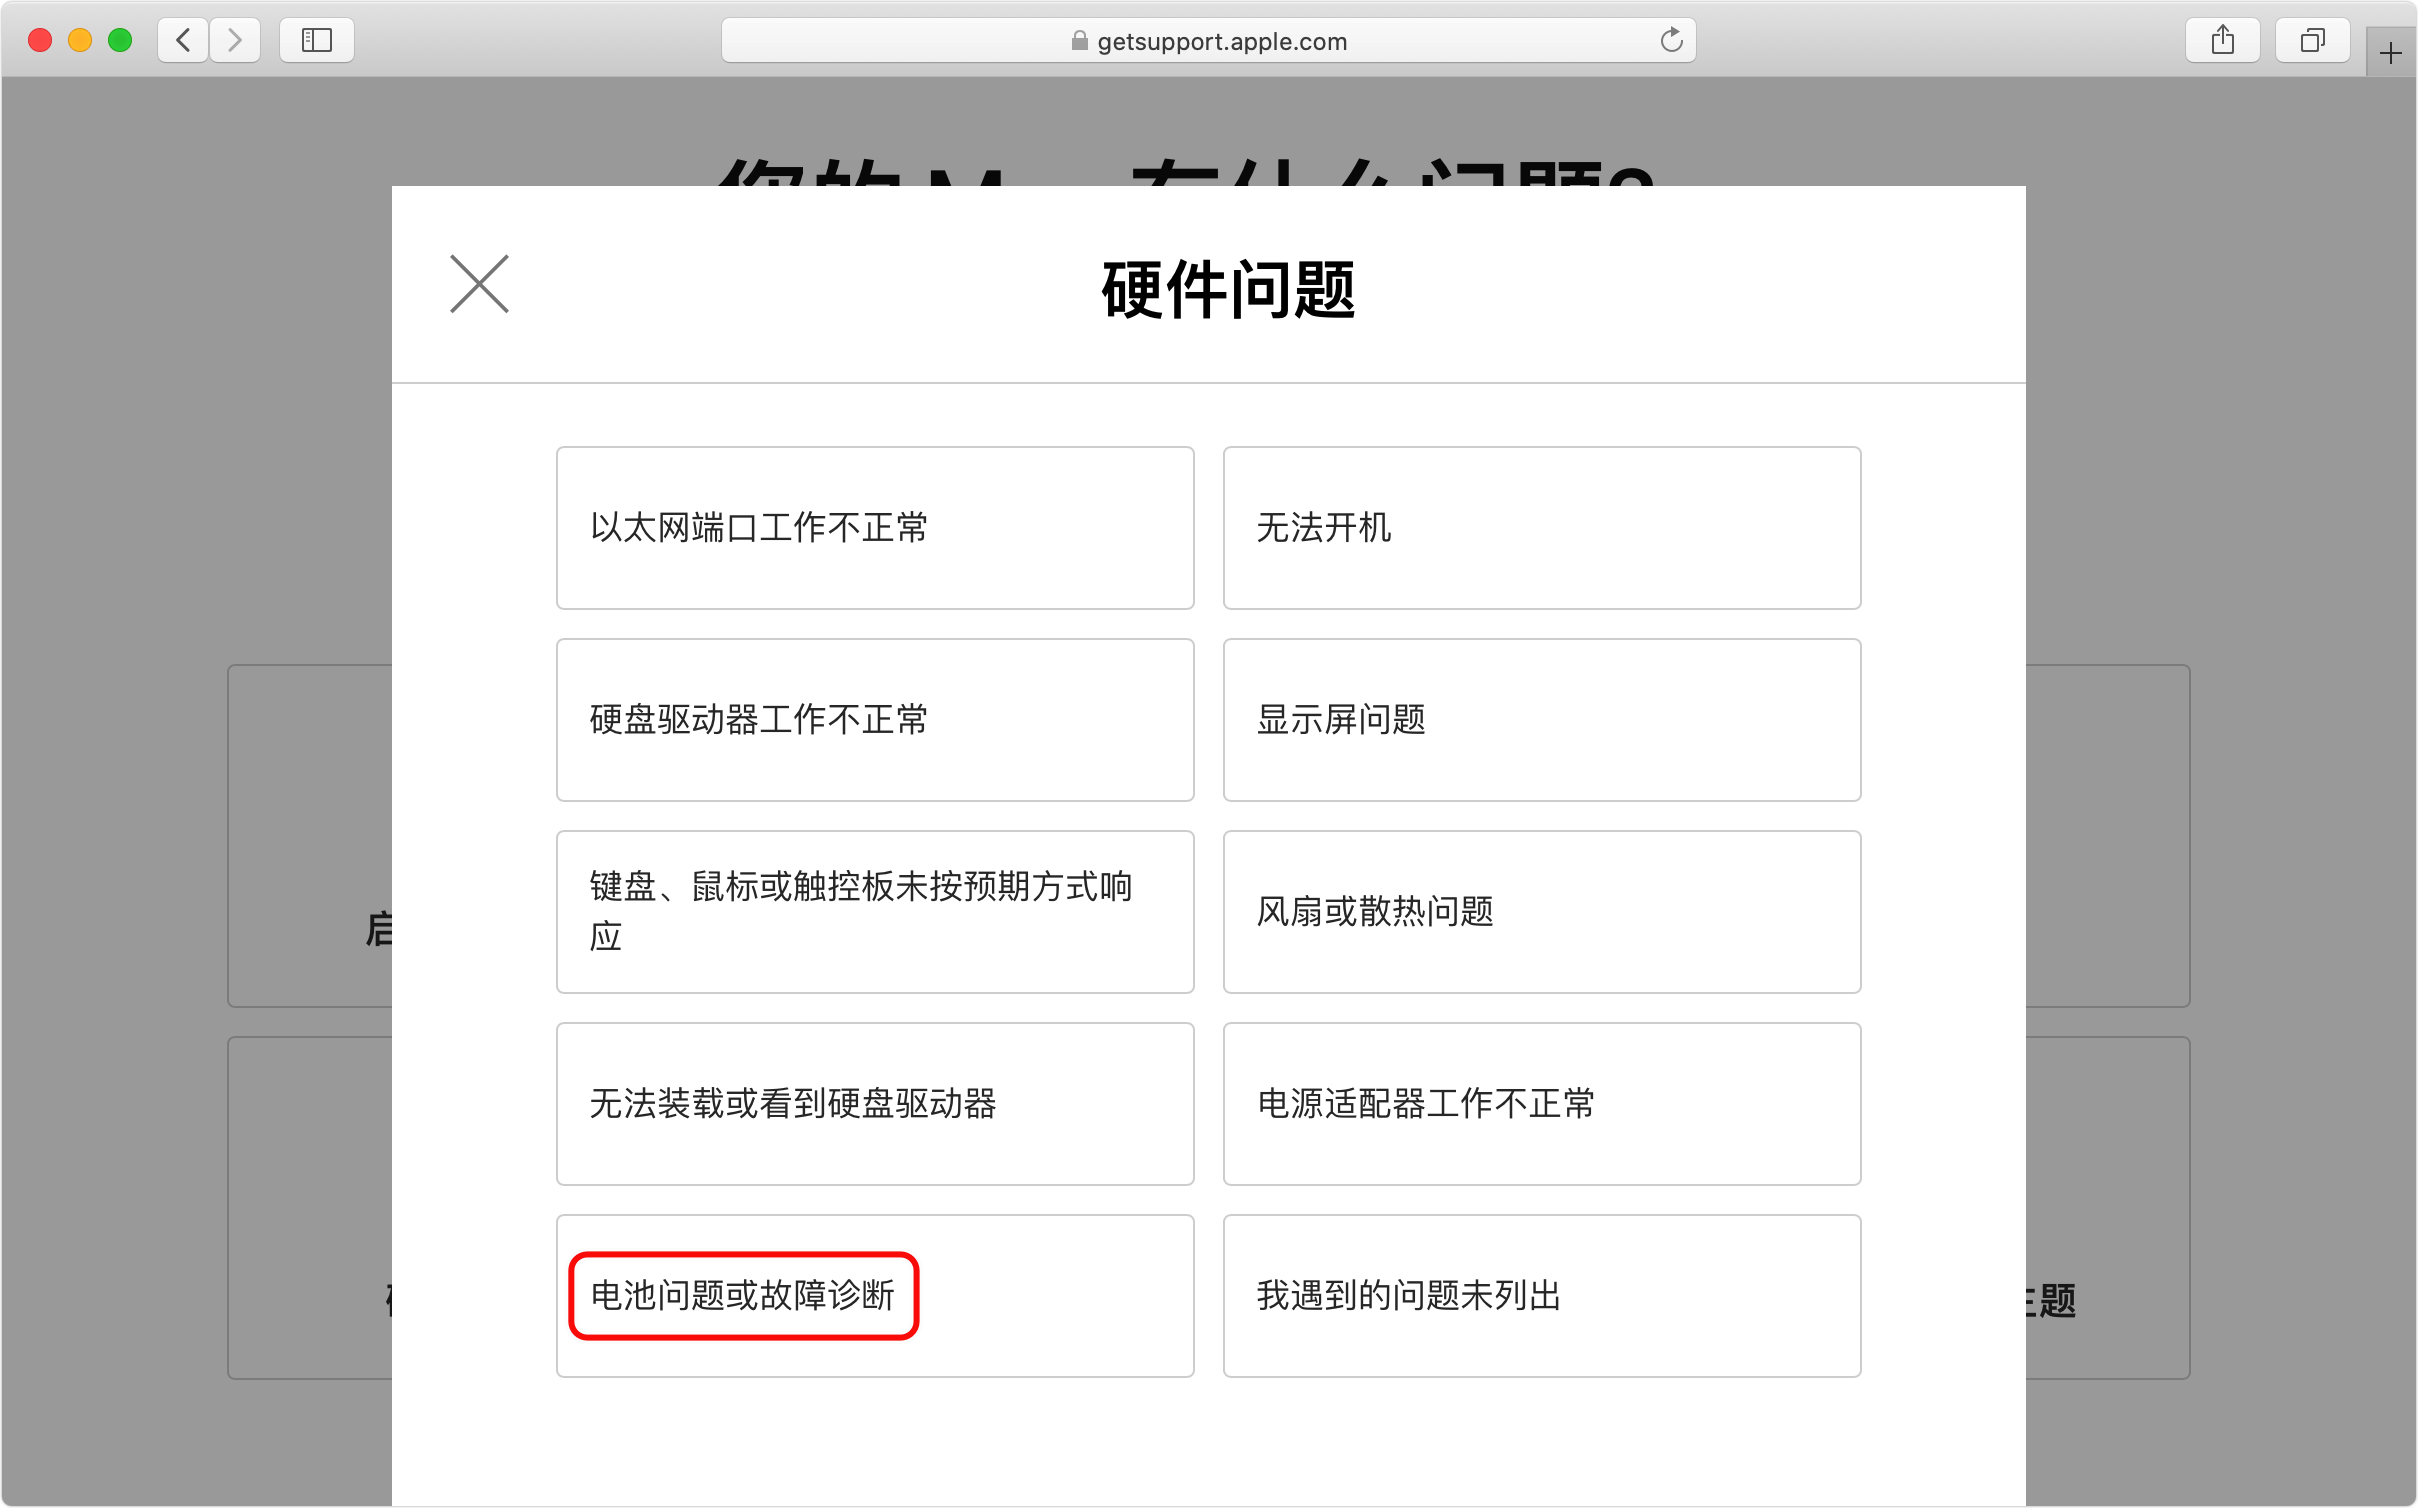This screenshot has height=1508, width=2418.
Task: Pick the 键盘、鼠标或触控板 option
Action: (875, 911)
